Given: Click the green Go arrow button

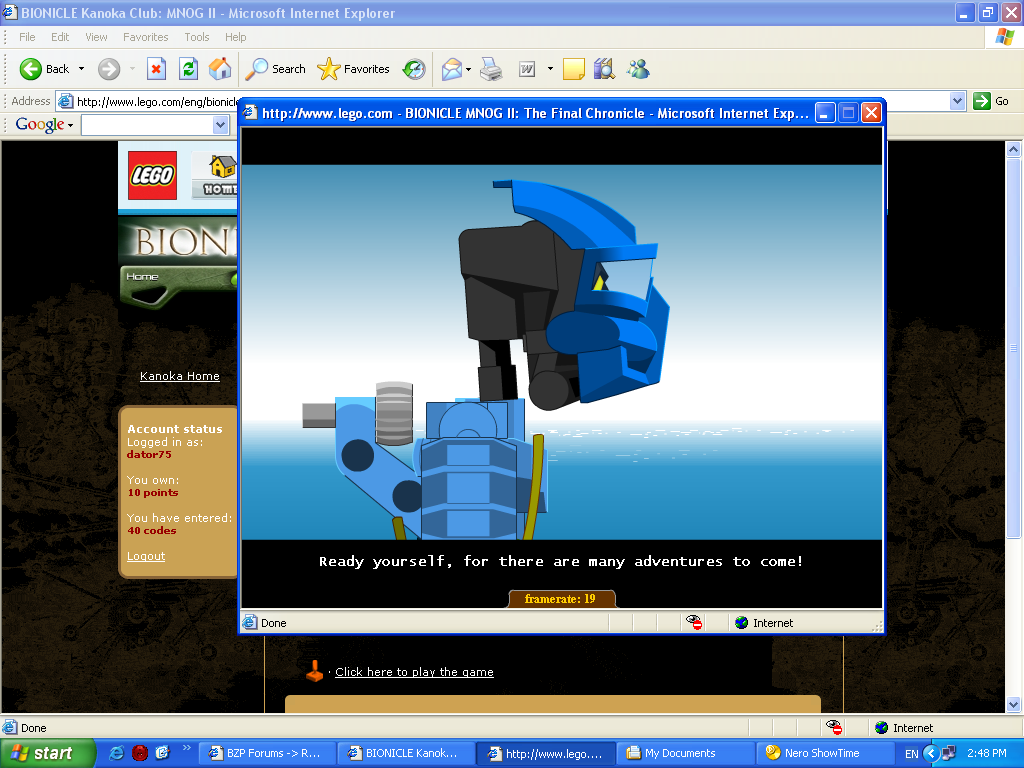Looking at the screenshot, I should 982,101.
